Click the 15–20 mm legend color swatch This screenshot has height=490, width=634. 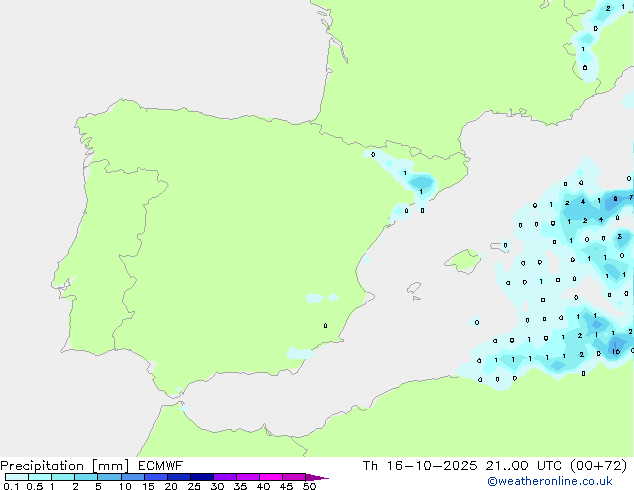point(156,477)
